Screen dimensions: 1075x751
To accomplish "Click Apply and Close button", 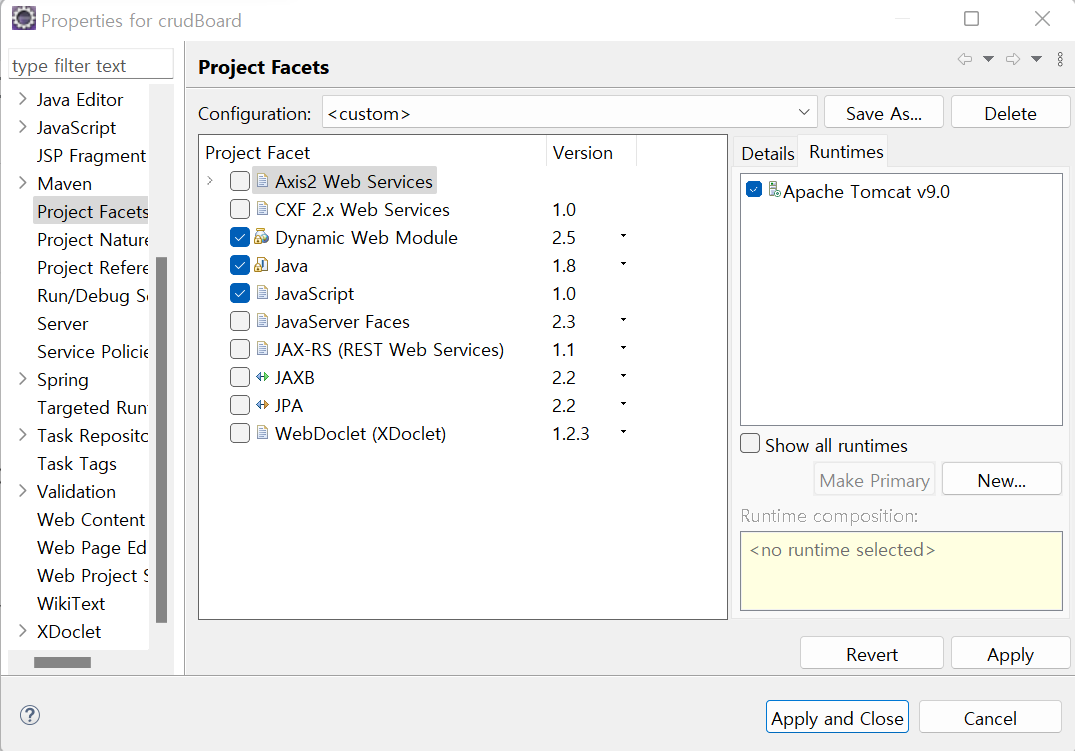I will (x=837, y=717).
